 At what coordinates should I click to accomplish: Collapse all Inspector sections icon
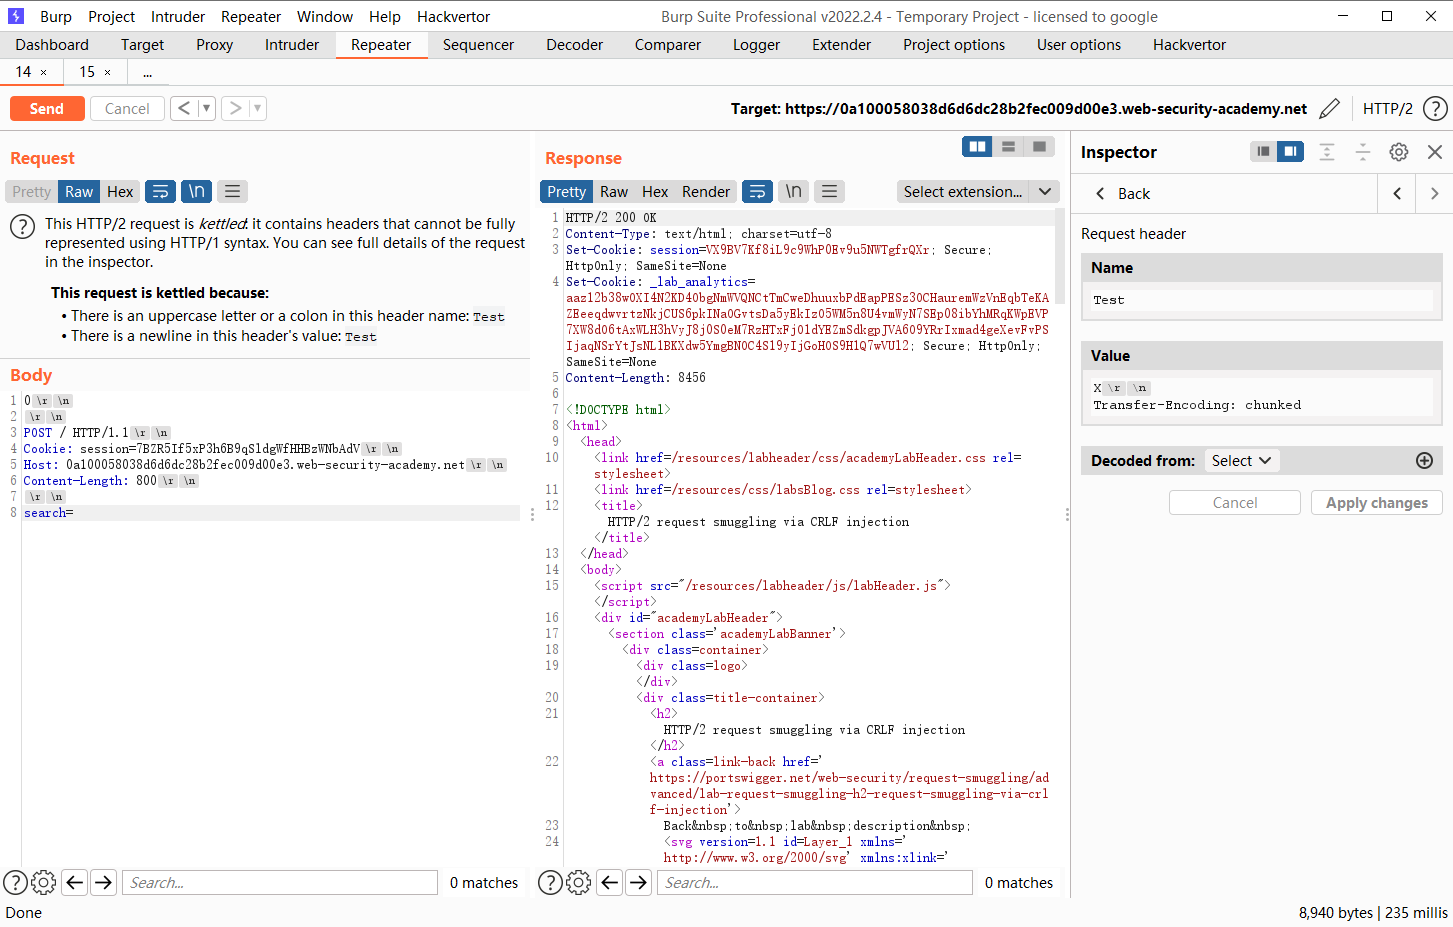(x=1362, y=152)
